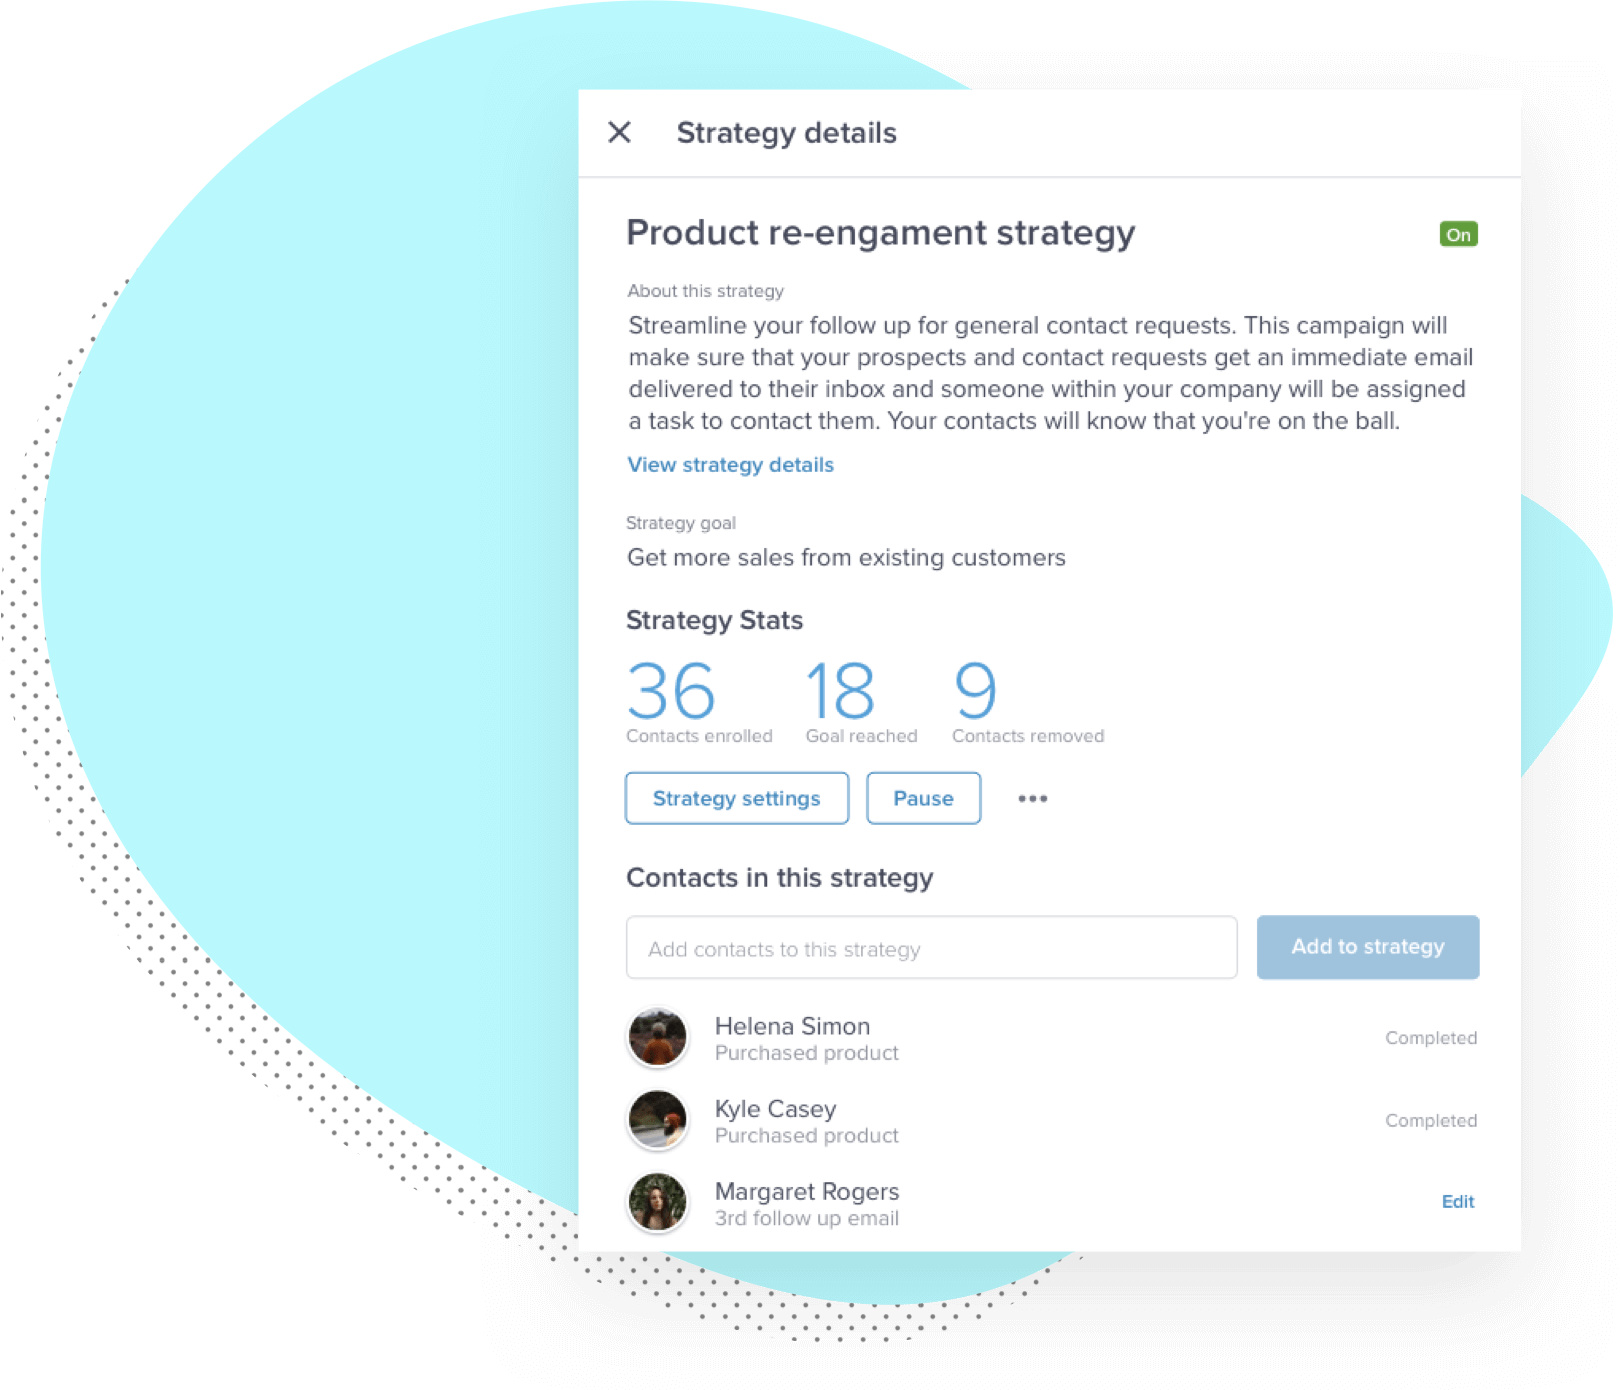This screenshot has height=1390, width=1620.
Task: View the 9 Contacts removed stat
Action: 1028,702
